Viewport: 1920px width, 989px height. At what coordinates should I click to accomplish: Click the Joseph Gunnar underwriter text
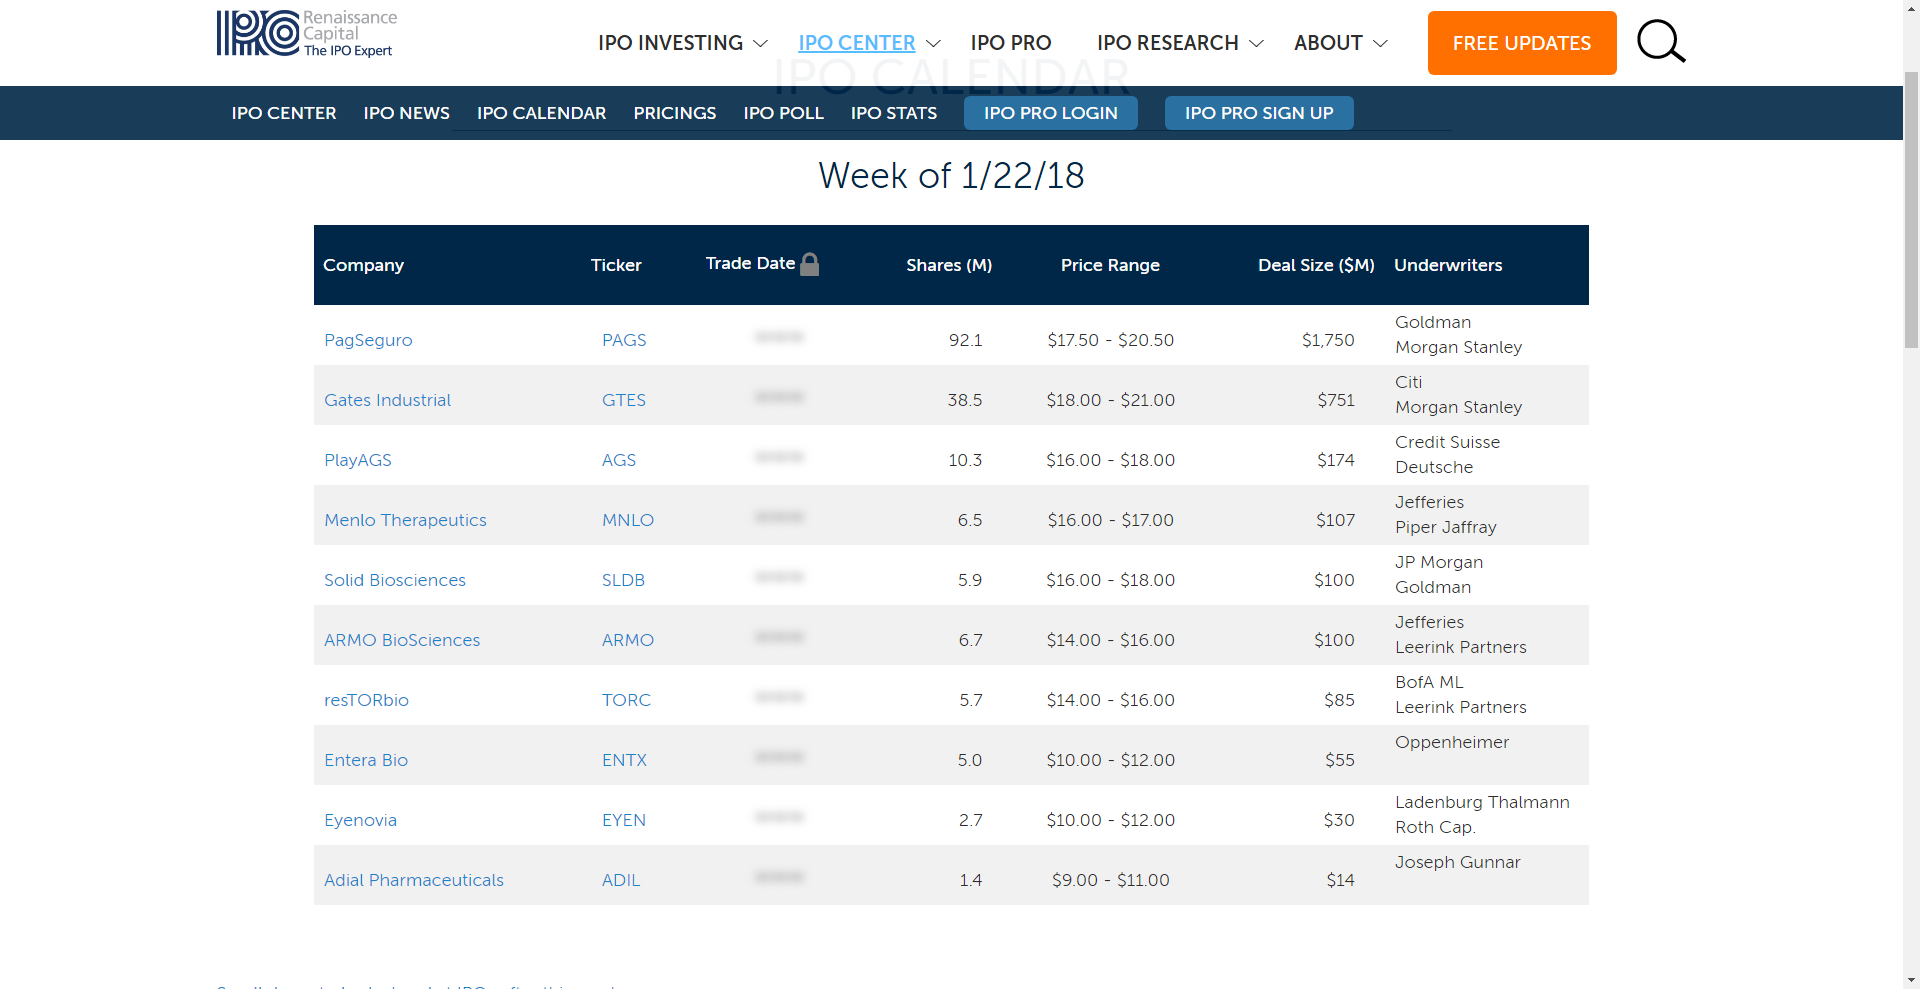click(x=1458, y=862)
